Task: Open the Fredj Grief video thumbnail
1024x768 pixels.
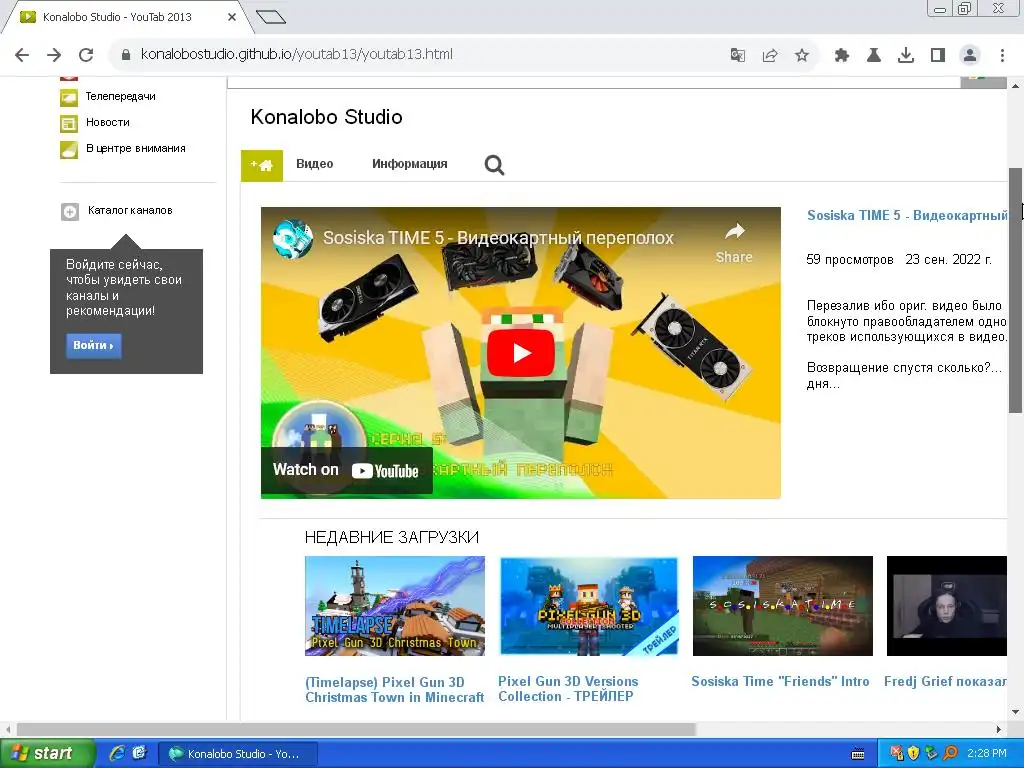Action: [x=946, y=606]
